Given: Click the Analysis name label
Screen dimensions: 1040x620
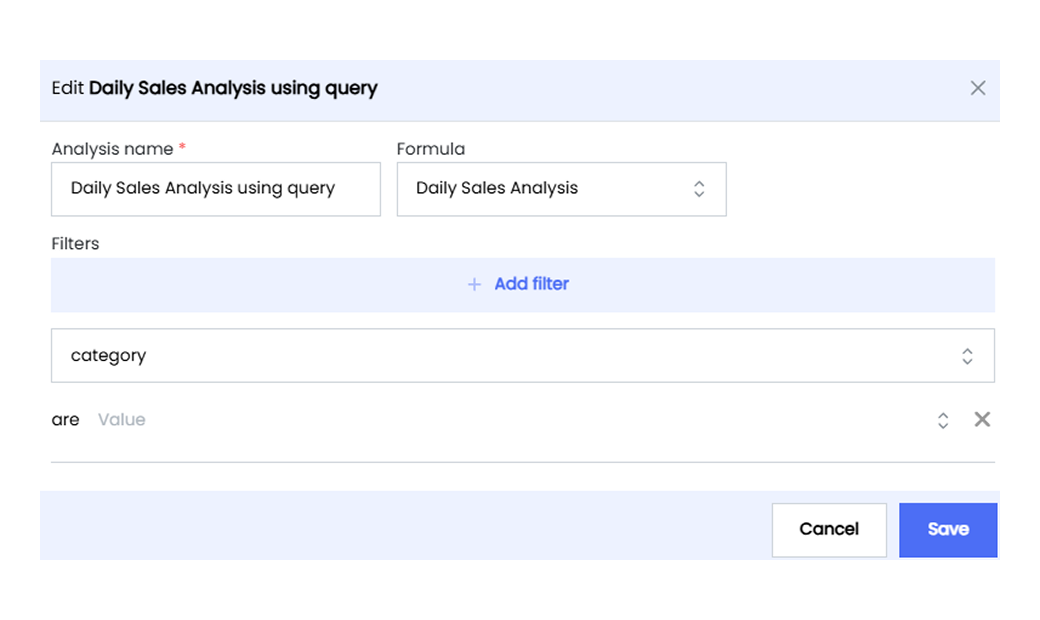Looking at the screenshot, I should click(x=112, y=149).
